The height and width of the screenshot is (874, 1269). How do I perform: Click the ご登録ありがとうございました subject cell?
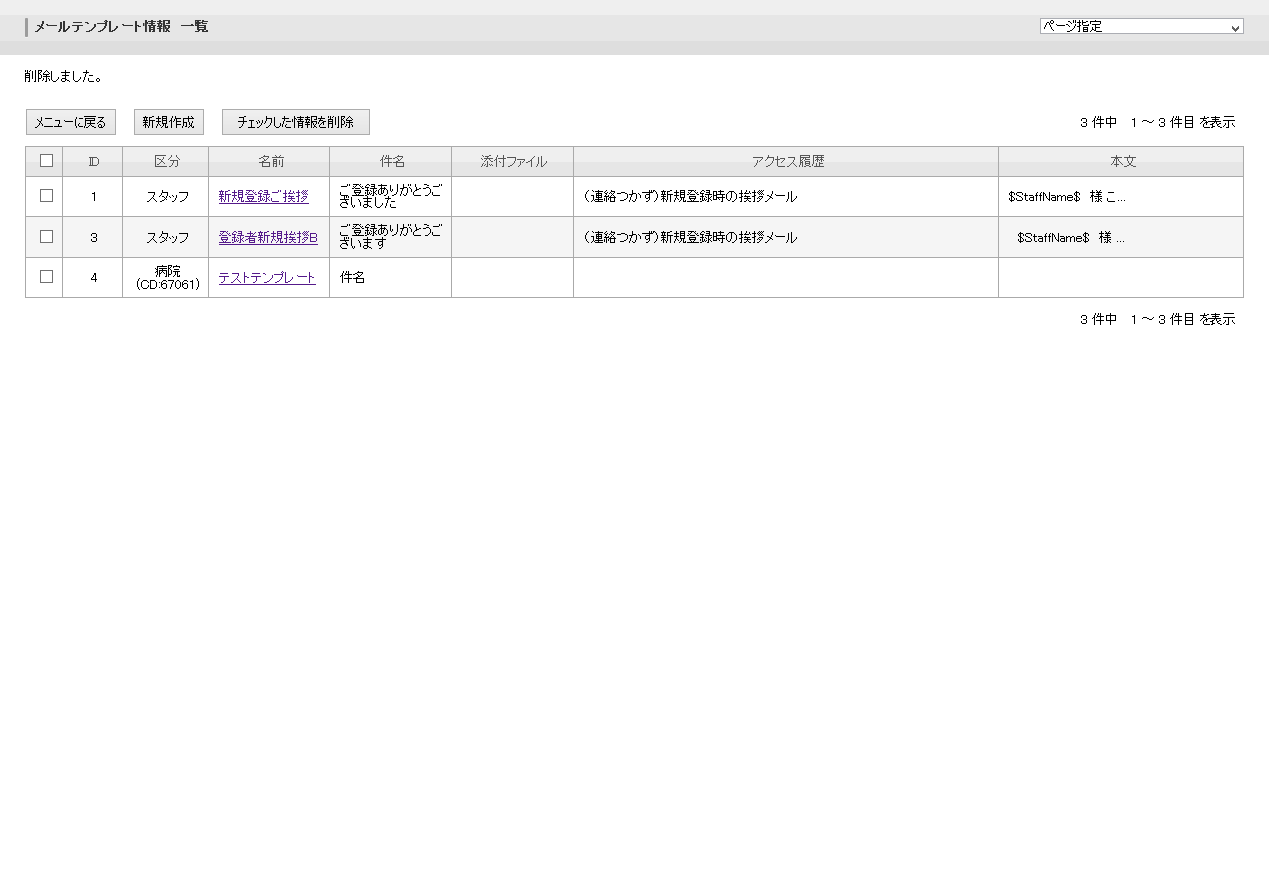(391, 196)
